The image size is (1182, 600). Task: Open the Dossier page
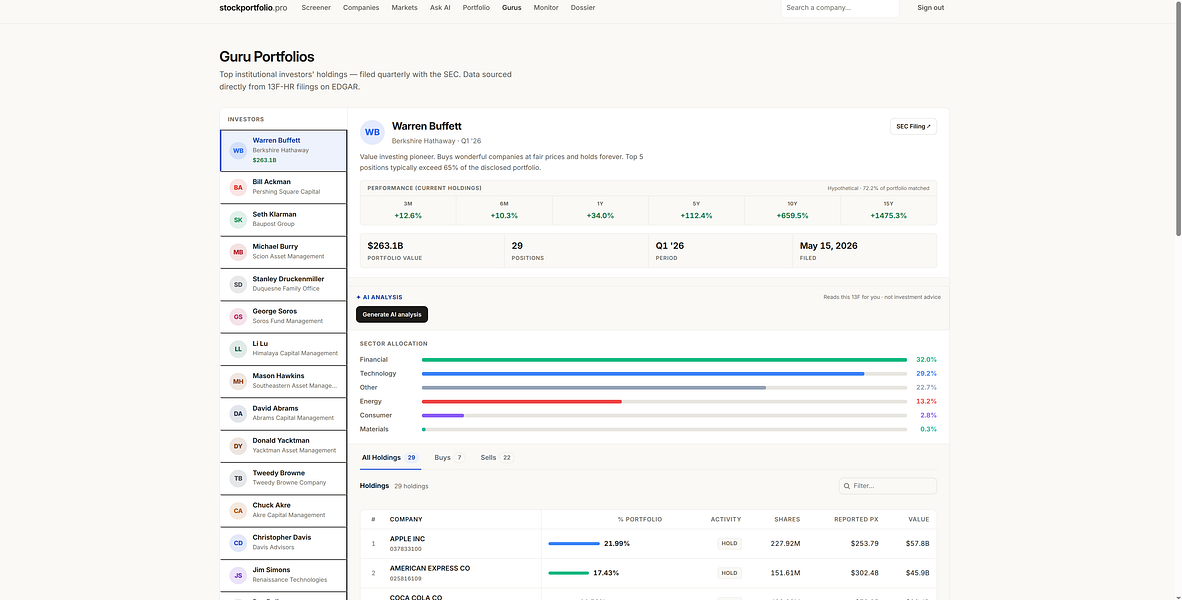pyautogui.click(x=583, y=8)
